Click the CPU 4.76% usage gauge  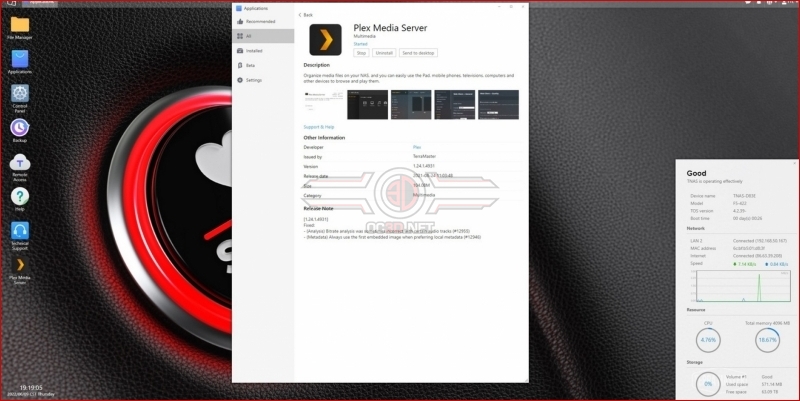click(x=708, y=340)
